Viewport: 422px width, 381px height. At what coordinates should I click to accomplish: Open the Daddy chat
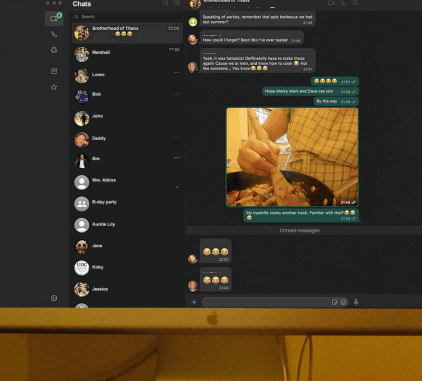127,139
